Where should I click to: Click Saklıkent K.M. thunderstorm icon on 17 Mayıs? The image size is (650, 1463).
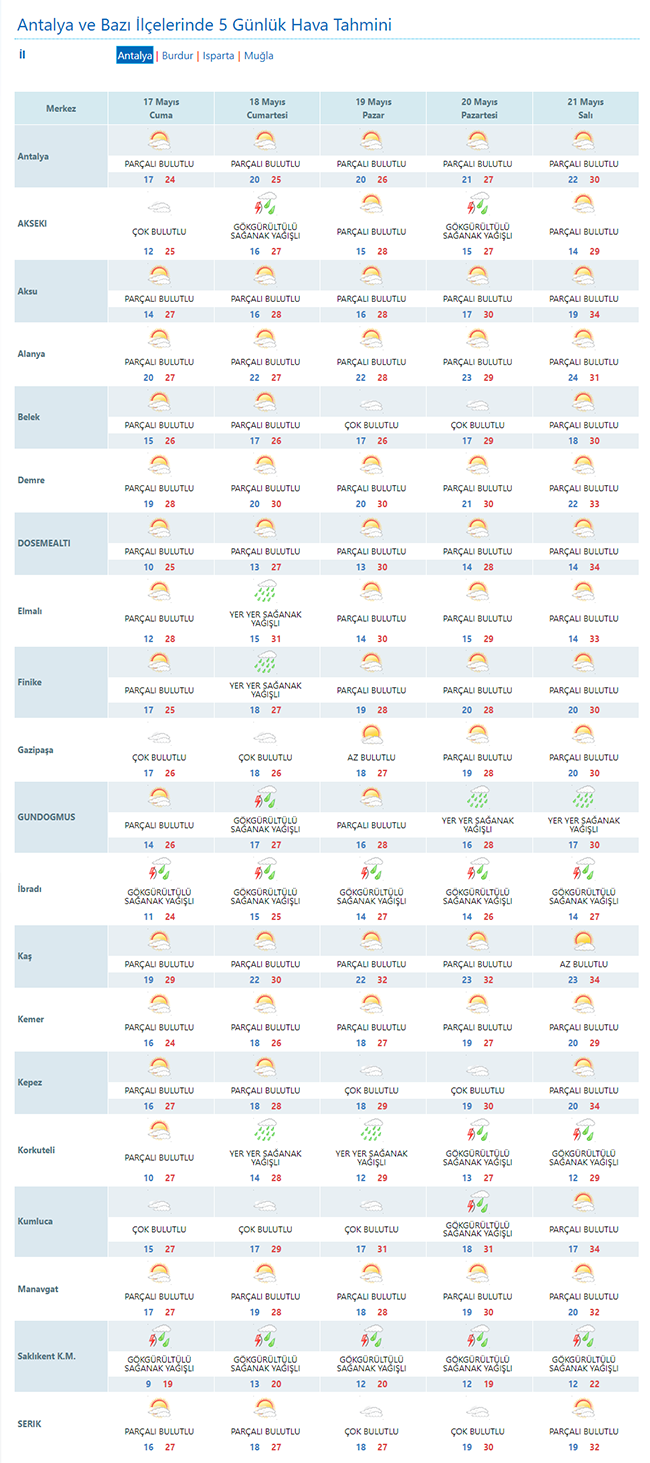tap(160, 1337)
